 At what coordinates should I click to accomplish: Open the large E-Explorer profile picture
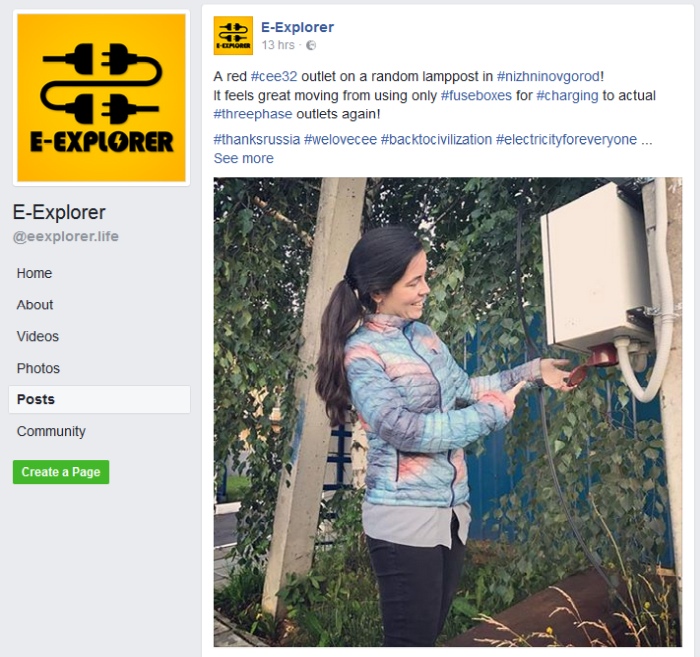[x=101, y=98]
